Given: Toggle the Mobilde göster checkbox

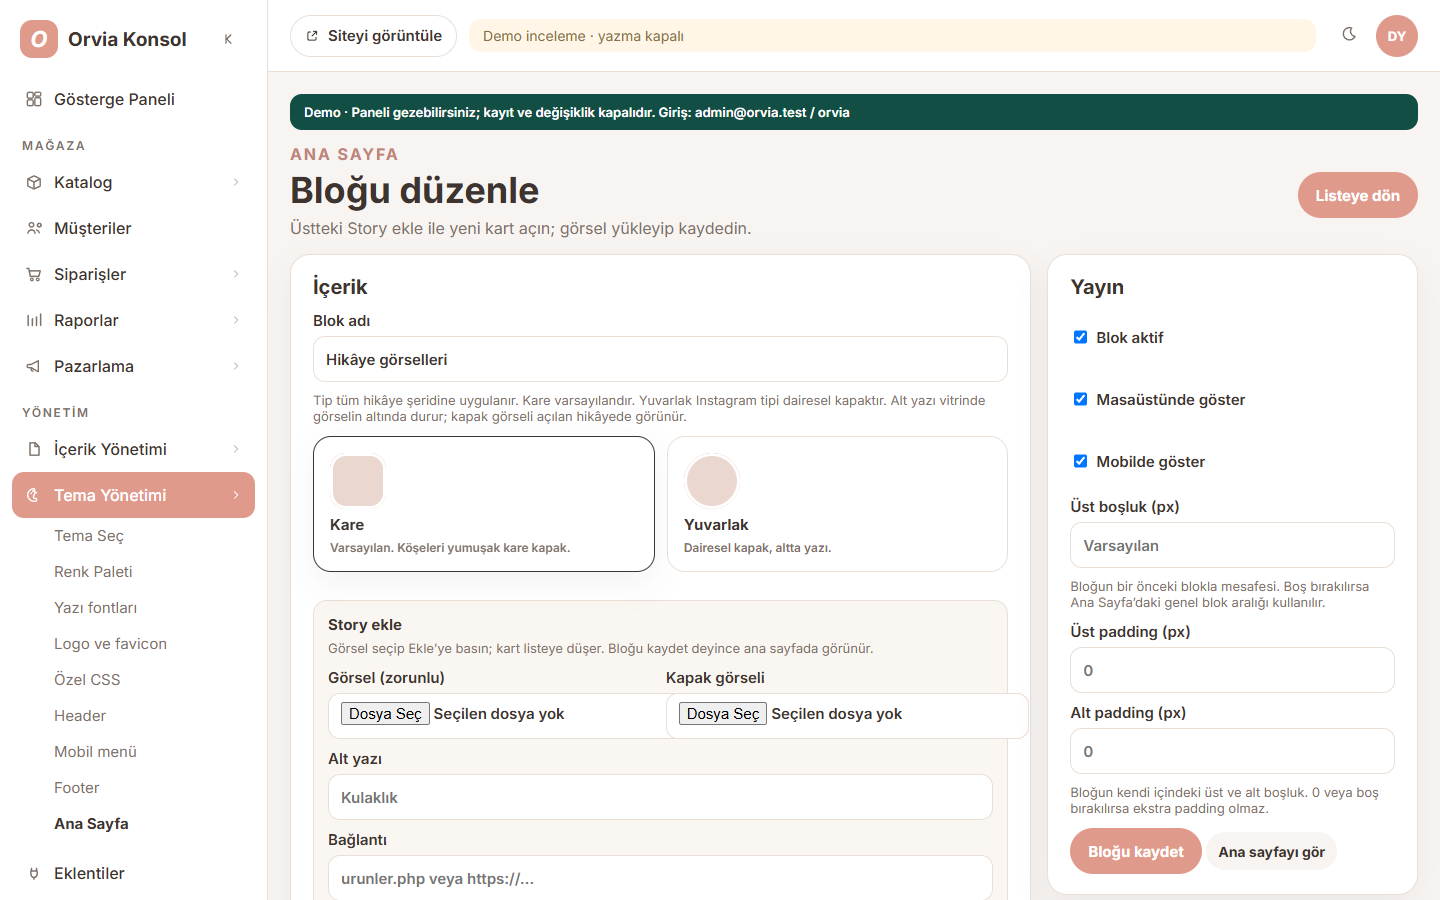Looking at the screenshot, I should coord(1080,461).
